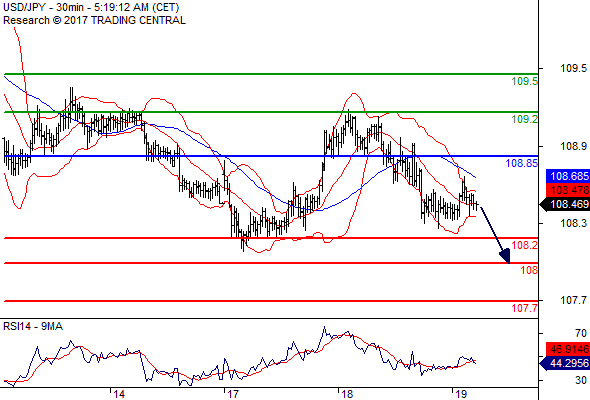
Task: Select the date marker 17 on time axis
Action: (x=233, y=394)
